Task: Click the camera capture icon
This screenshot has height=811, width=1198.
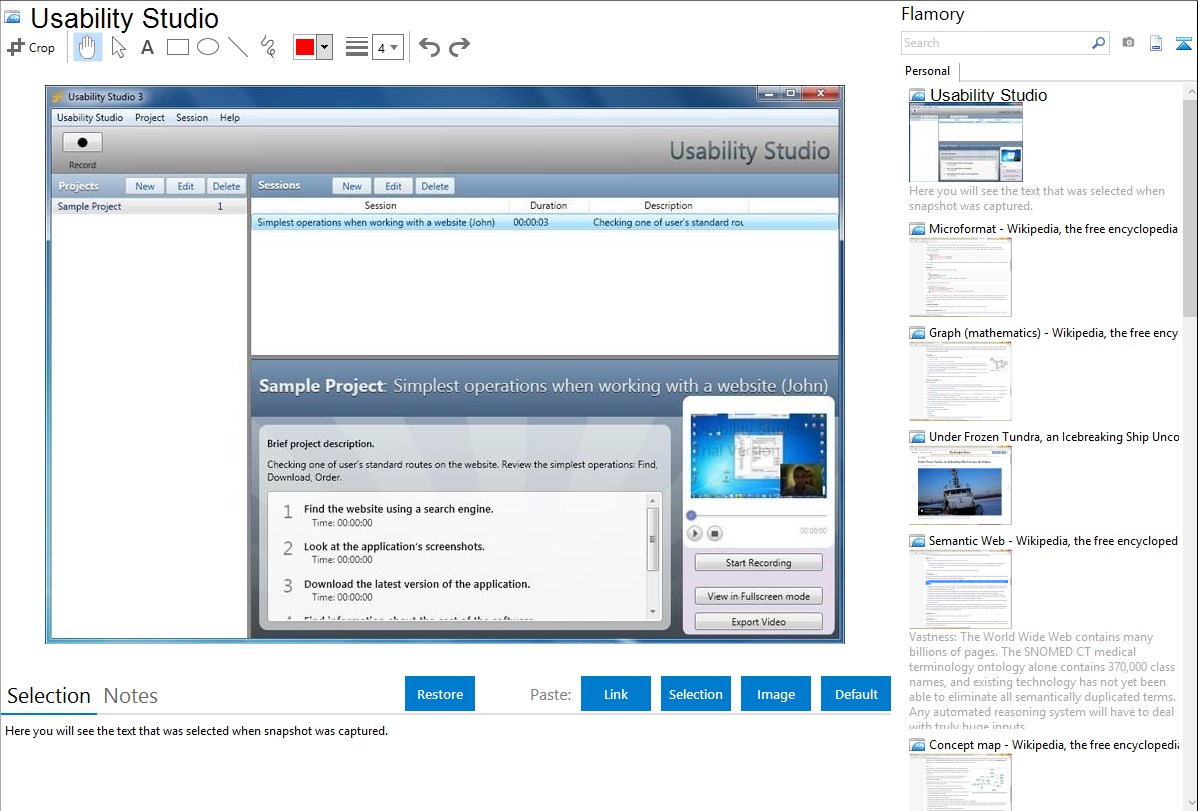Action: (1128, 43)
